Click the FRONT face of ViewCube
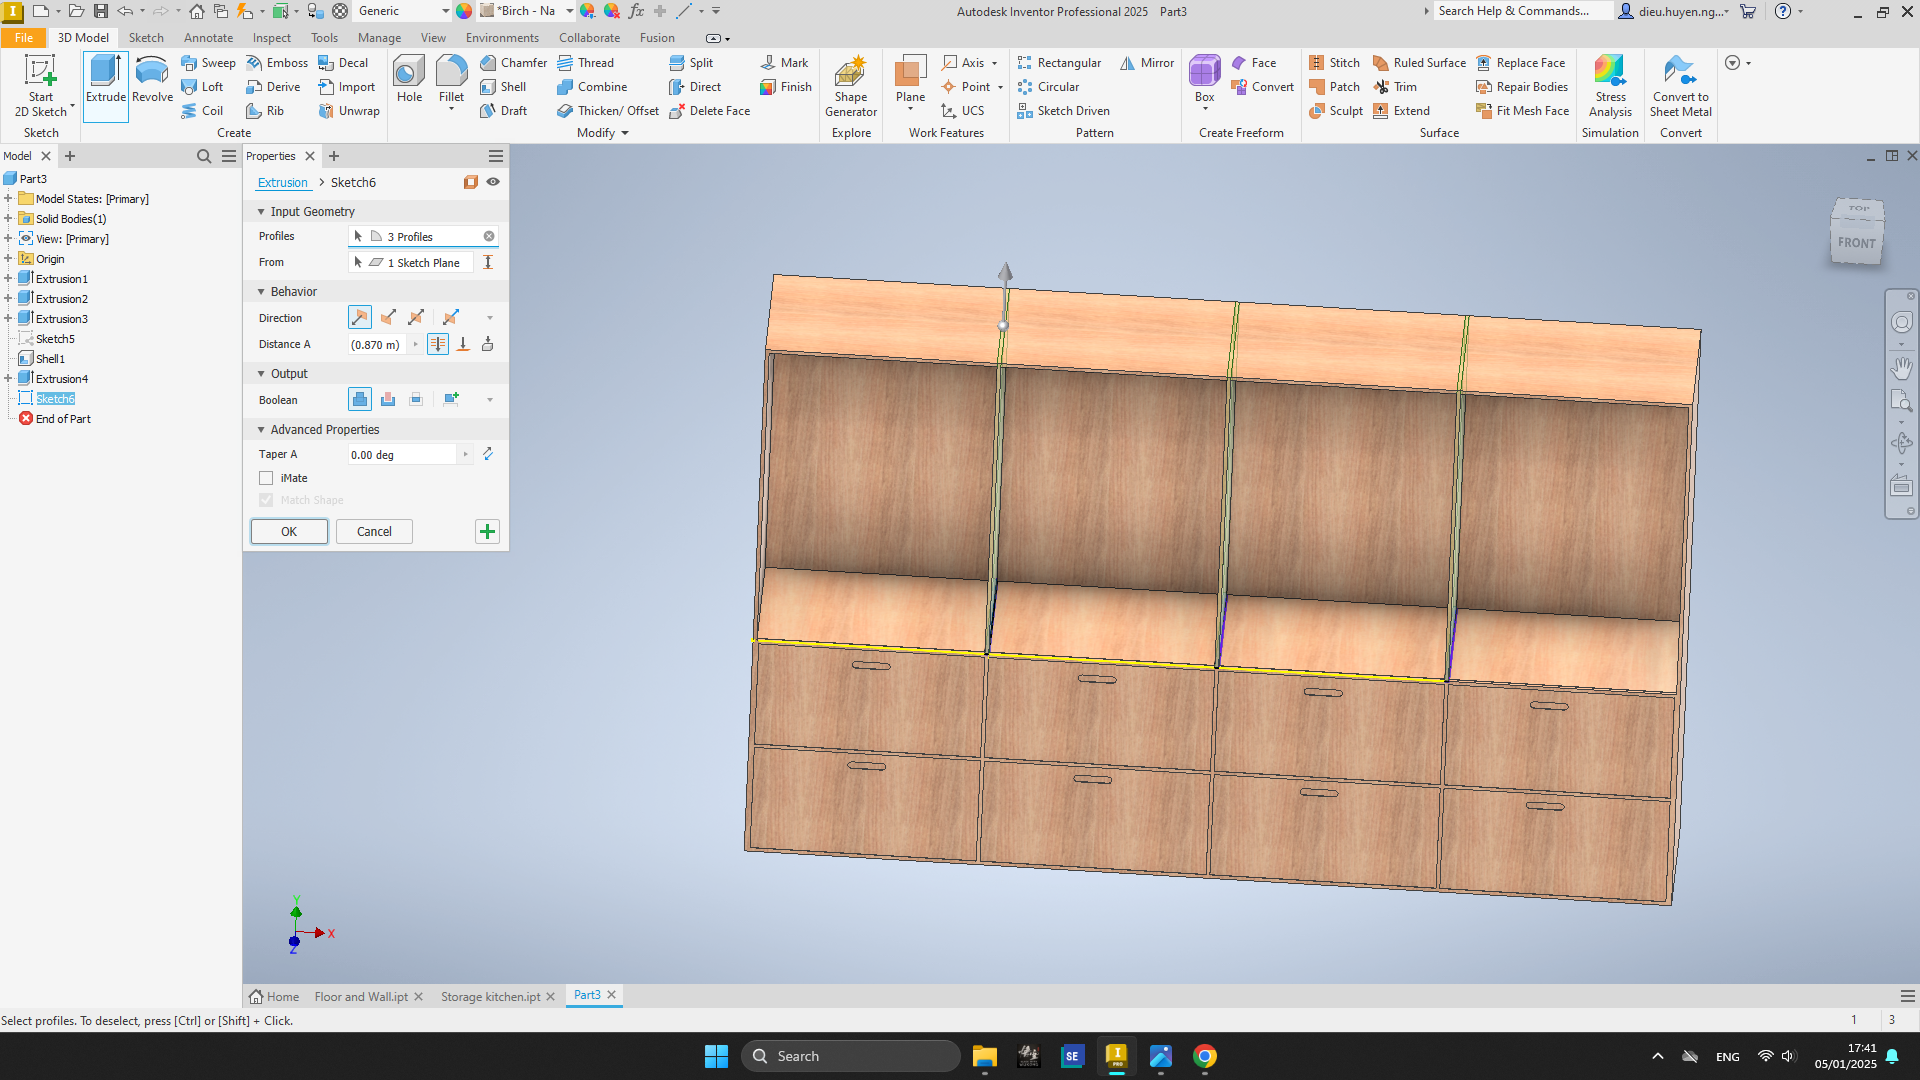Viewport: 1920px width, 1080px height. 1856,242
